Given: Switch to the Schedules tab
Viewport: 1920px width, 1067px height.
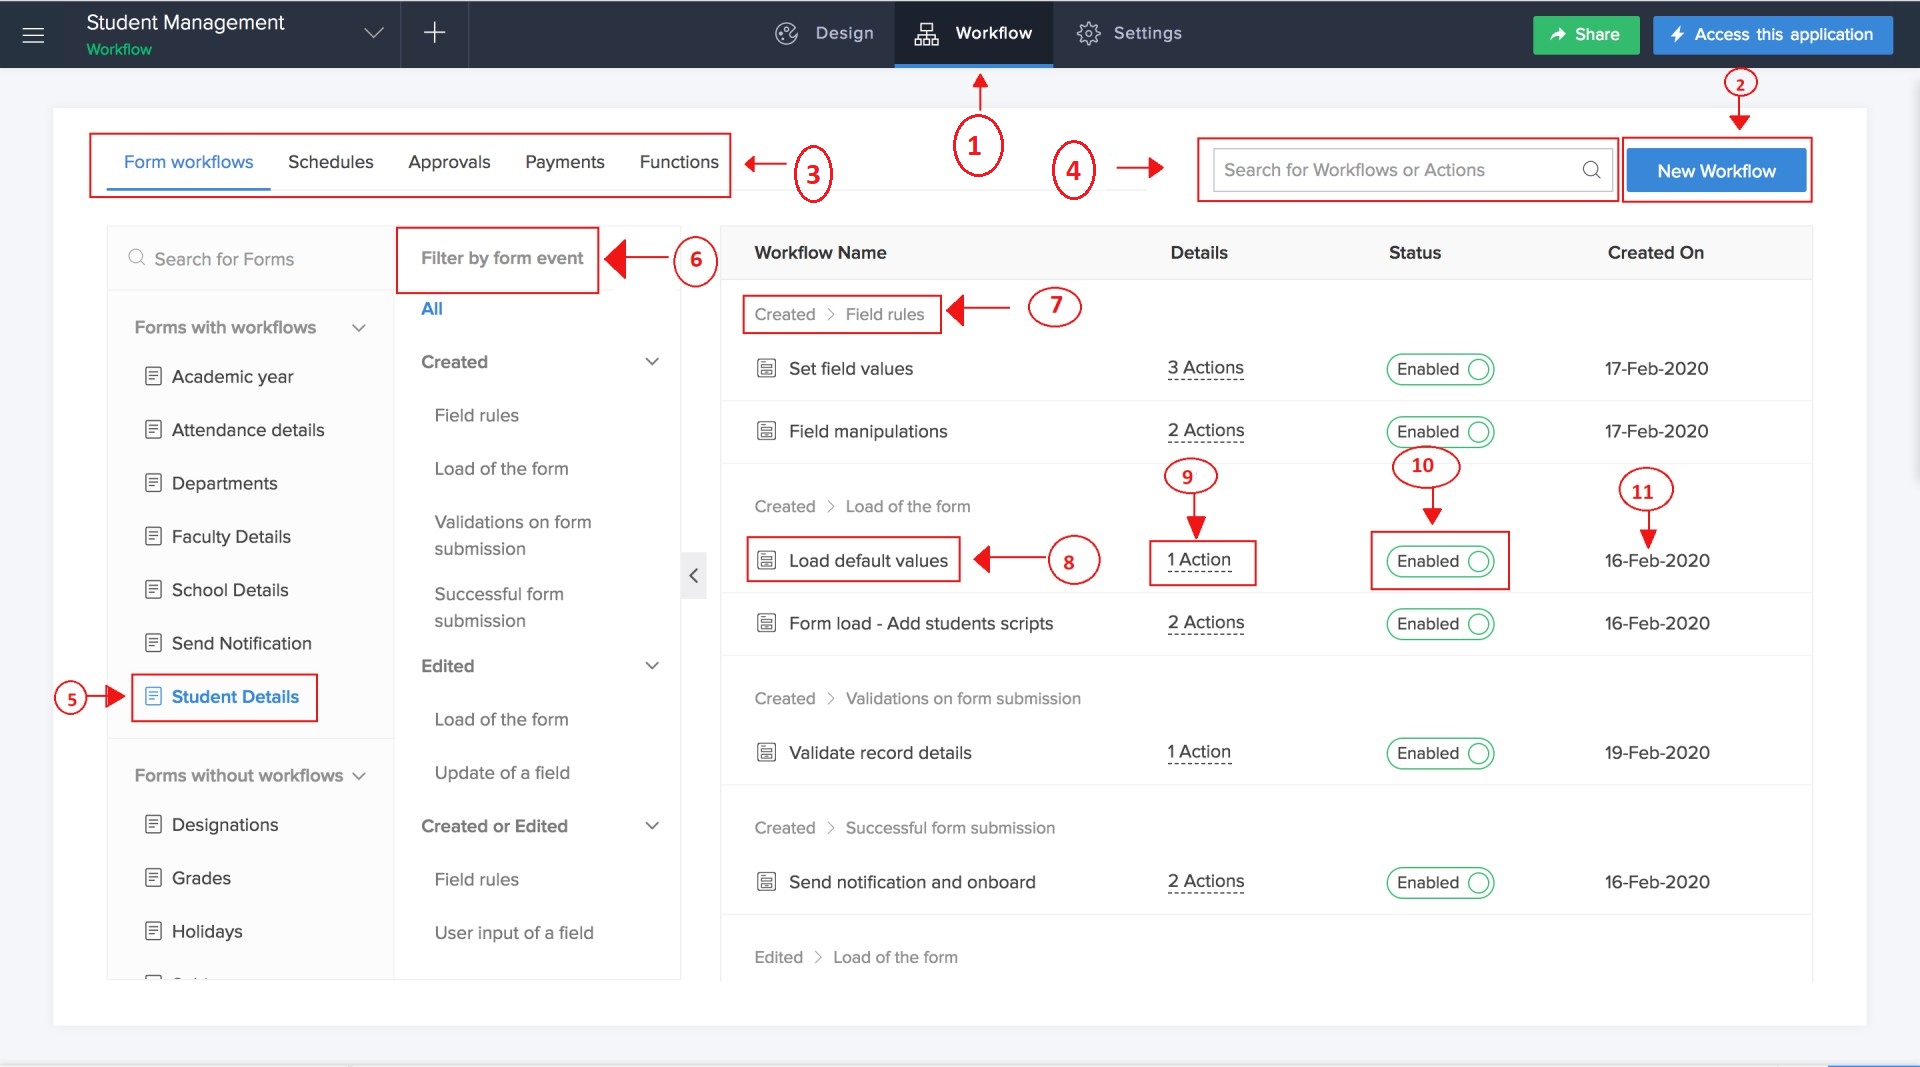Looking at the screenshot, I should (x=330, y=161).
